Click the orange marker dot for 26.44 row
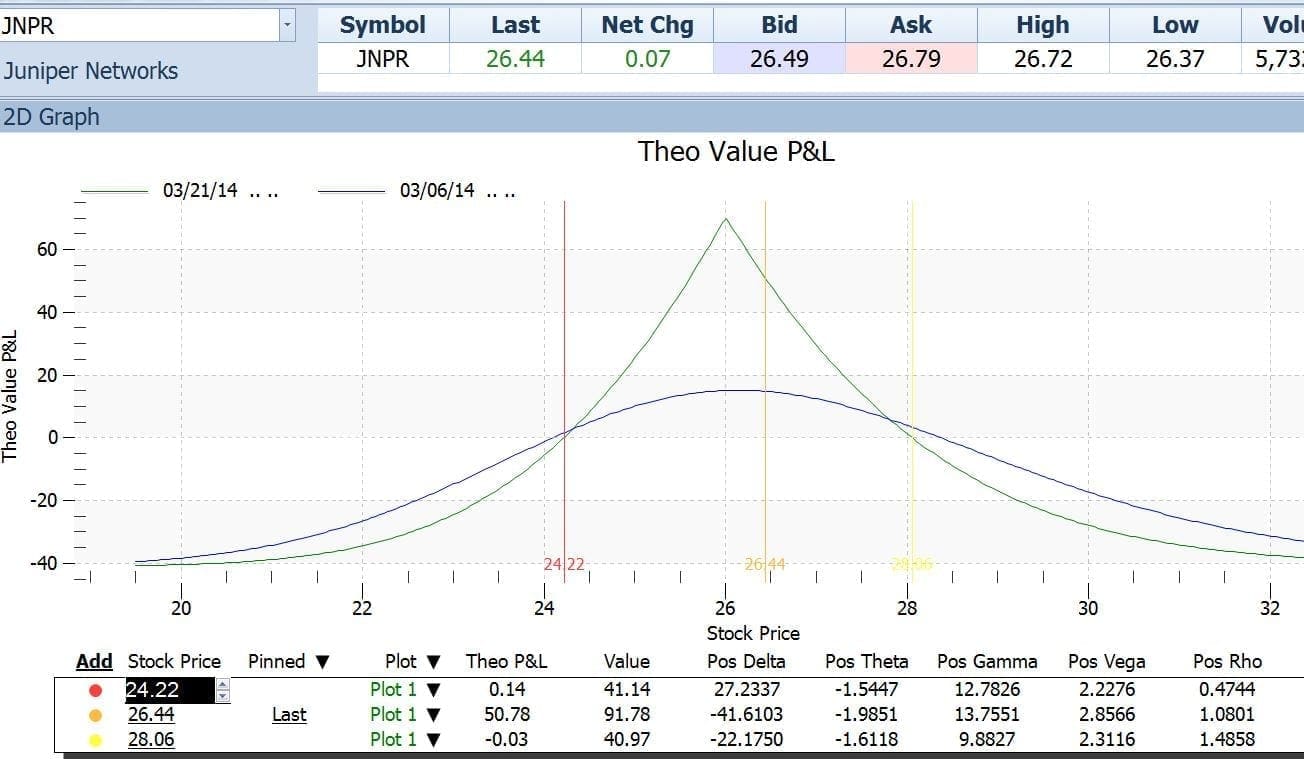 (96, 715)
